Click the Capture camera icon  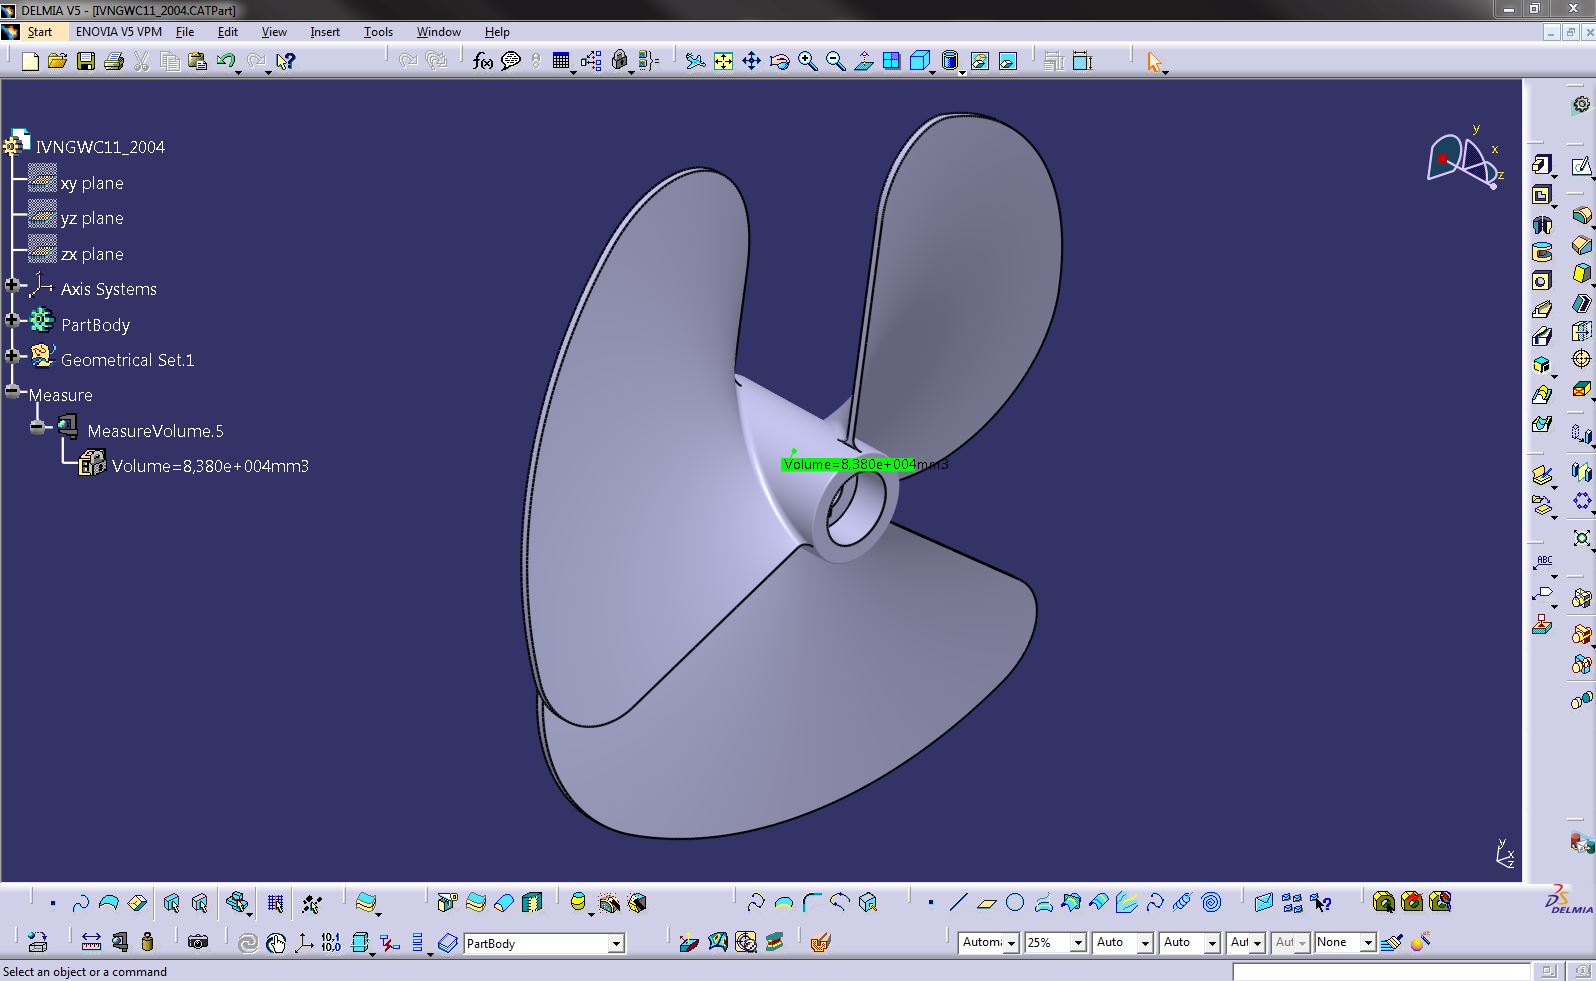click(198, 942)
